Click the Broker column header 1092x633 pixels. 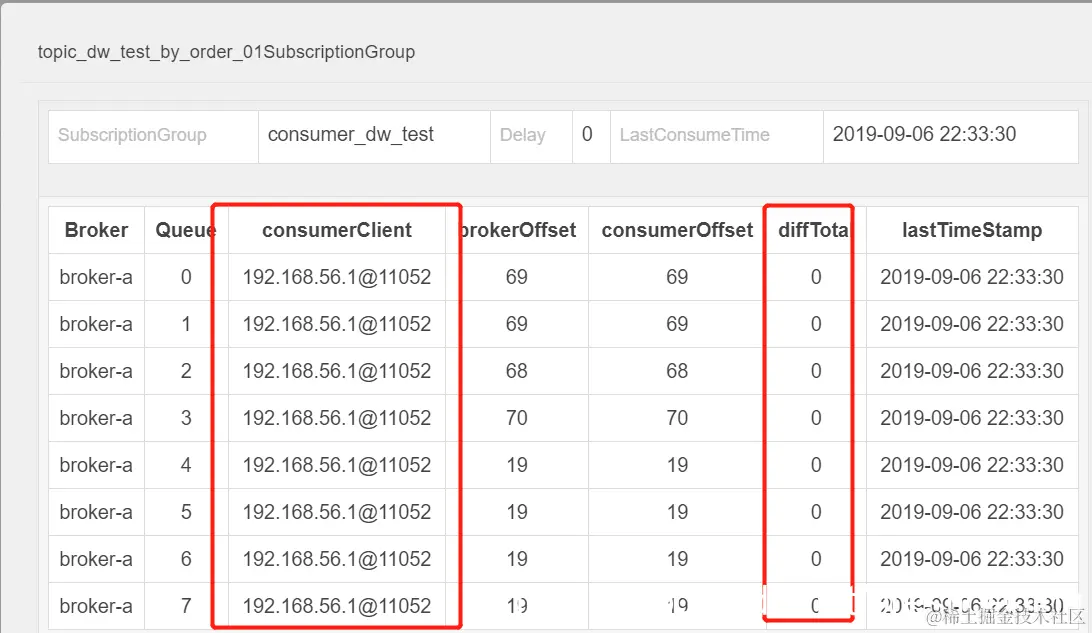pyautogui.click(x=96, y=230)
